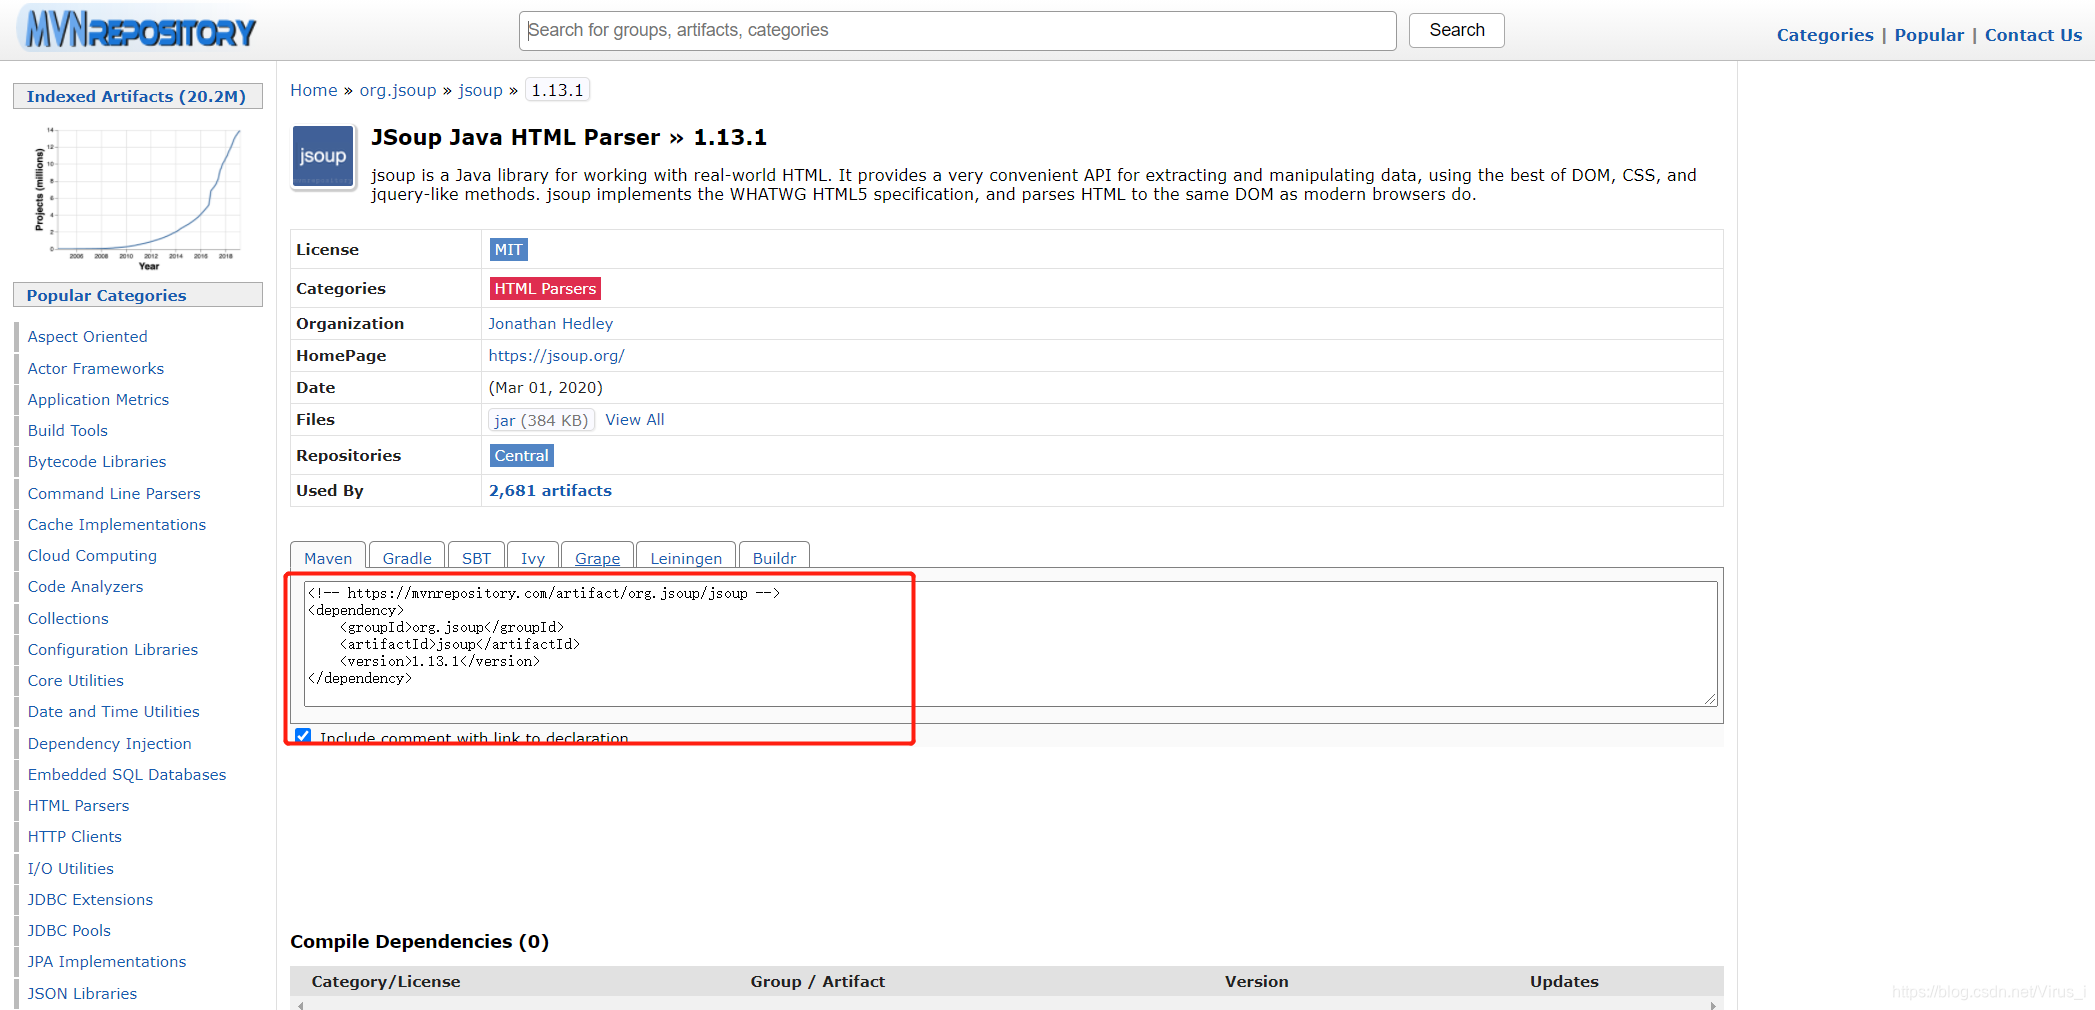Open Application Metrics category
Image resolution: width=2095 pixels, height=1010 pixels.
point(98,400)
